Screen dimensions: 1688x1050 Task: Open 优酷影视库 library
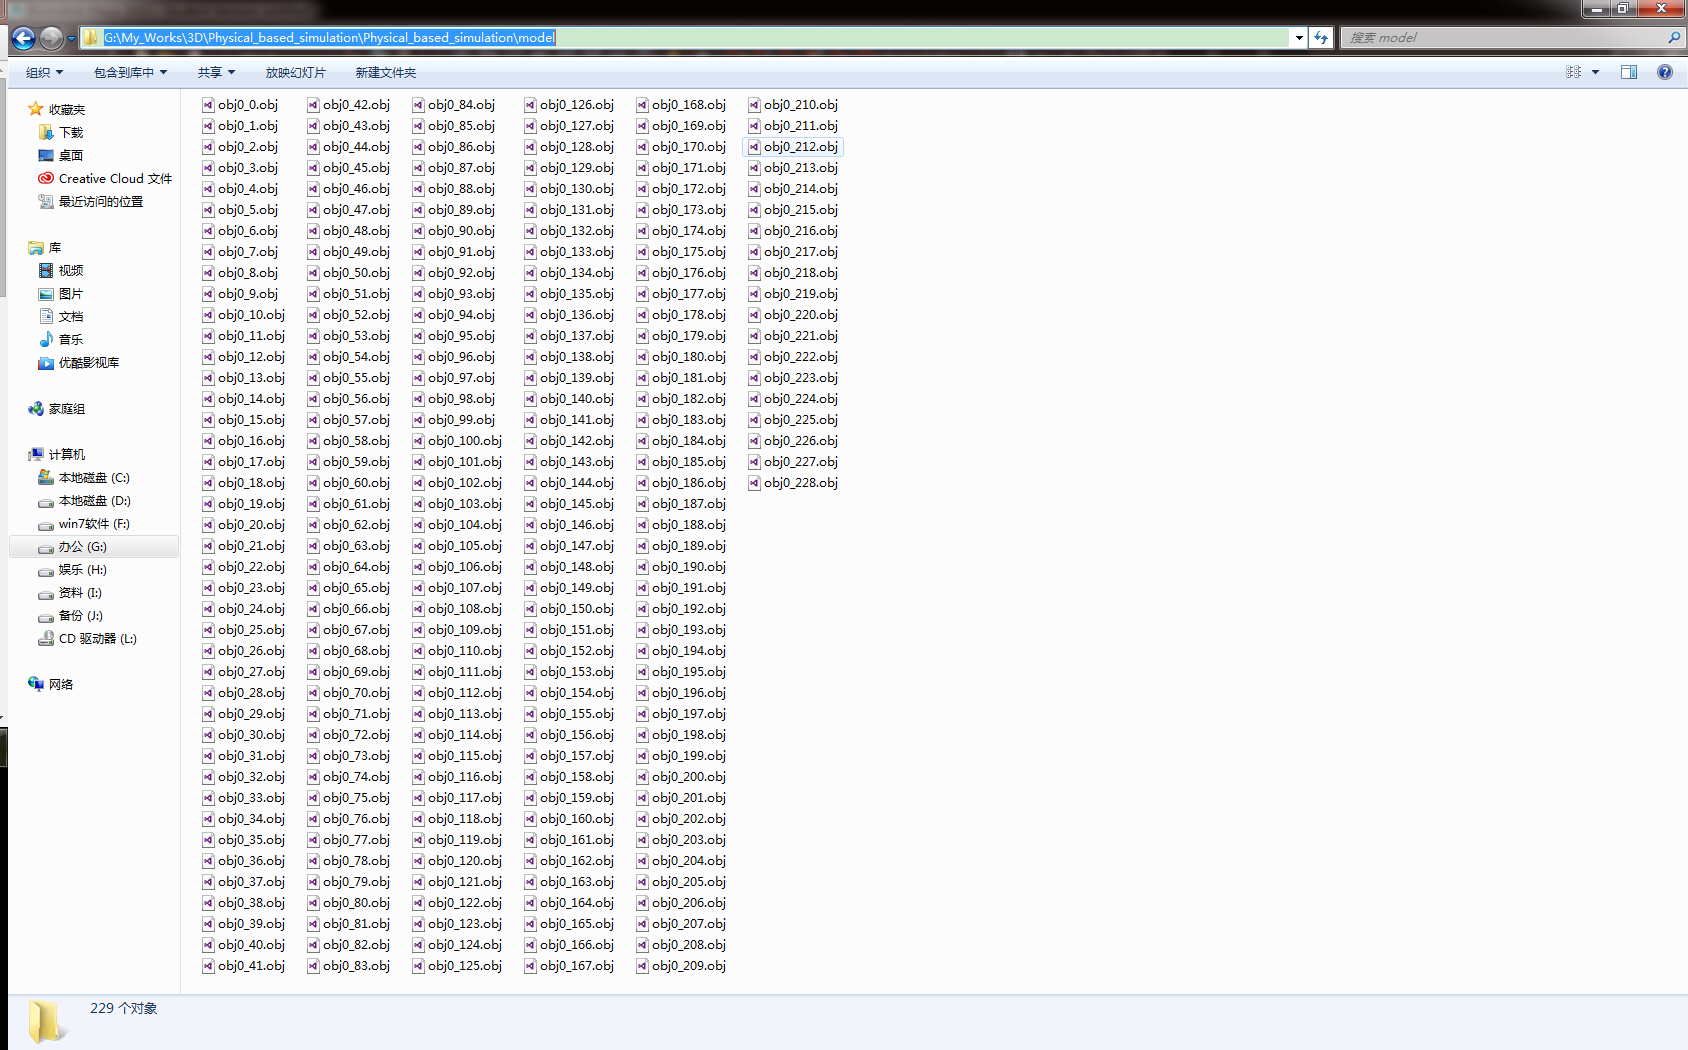click(x=79, y=362)
